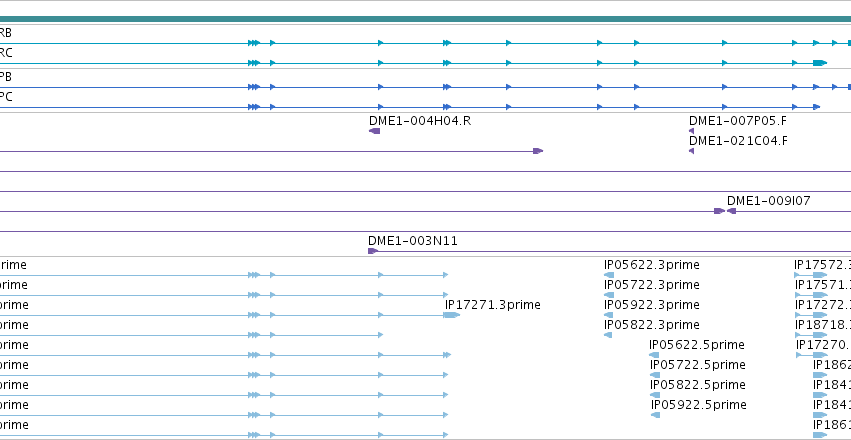Viewport: 851px width, 440px height.
Task: Select the DME1-003N11 feature label
Action: [412, 241]
